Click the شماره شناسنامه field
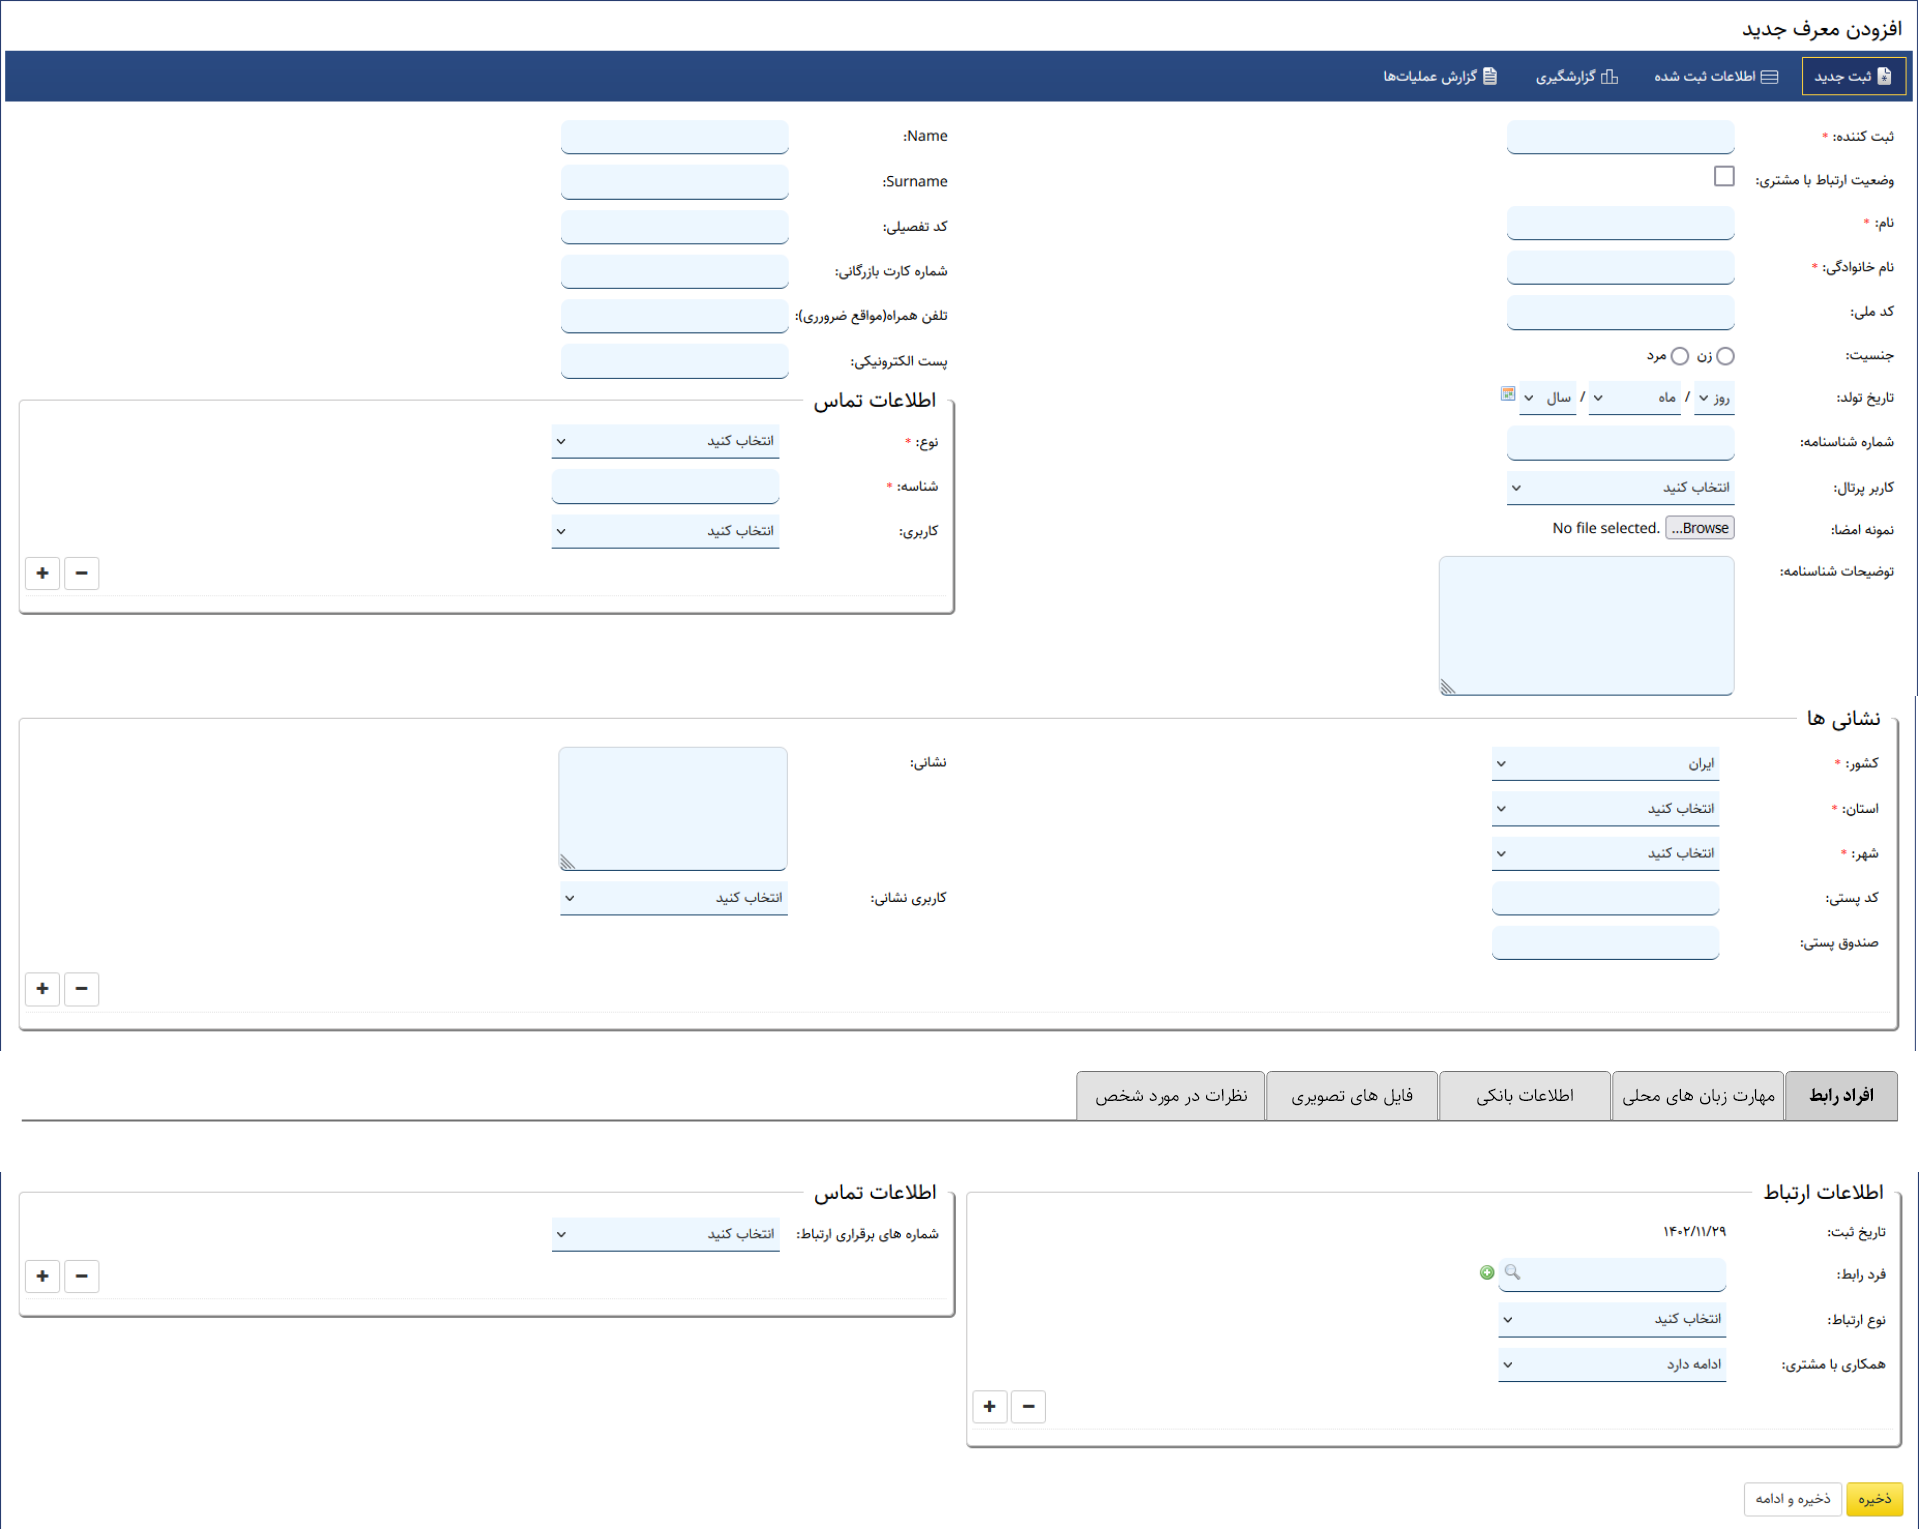This screenshot has height=1529, width=1920. tap(1620, 443)
